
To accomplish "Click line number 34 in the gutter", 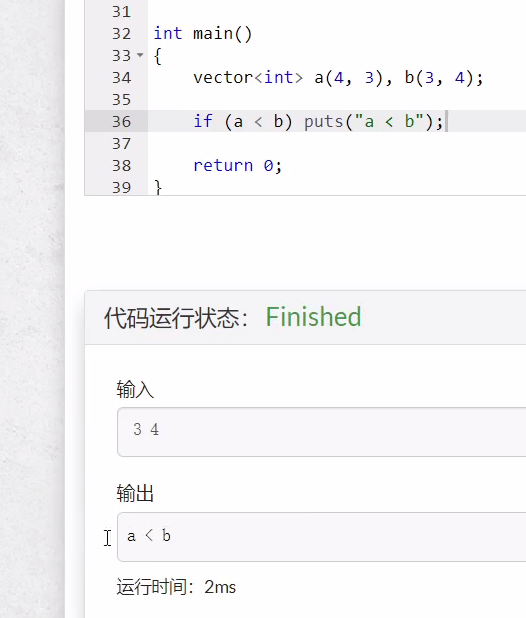I will tap(121, 78).
